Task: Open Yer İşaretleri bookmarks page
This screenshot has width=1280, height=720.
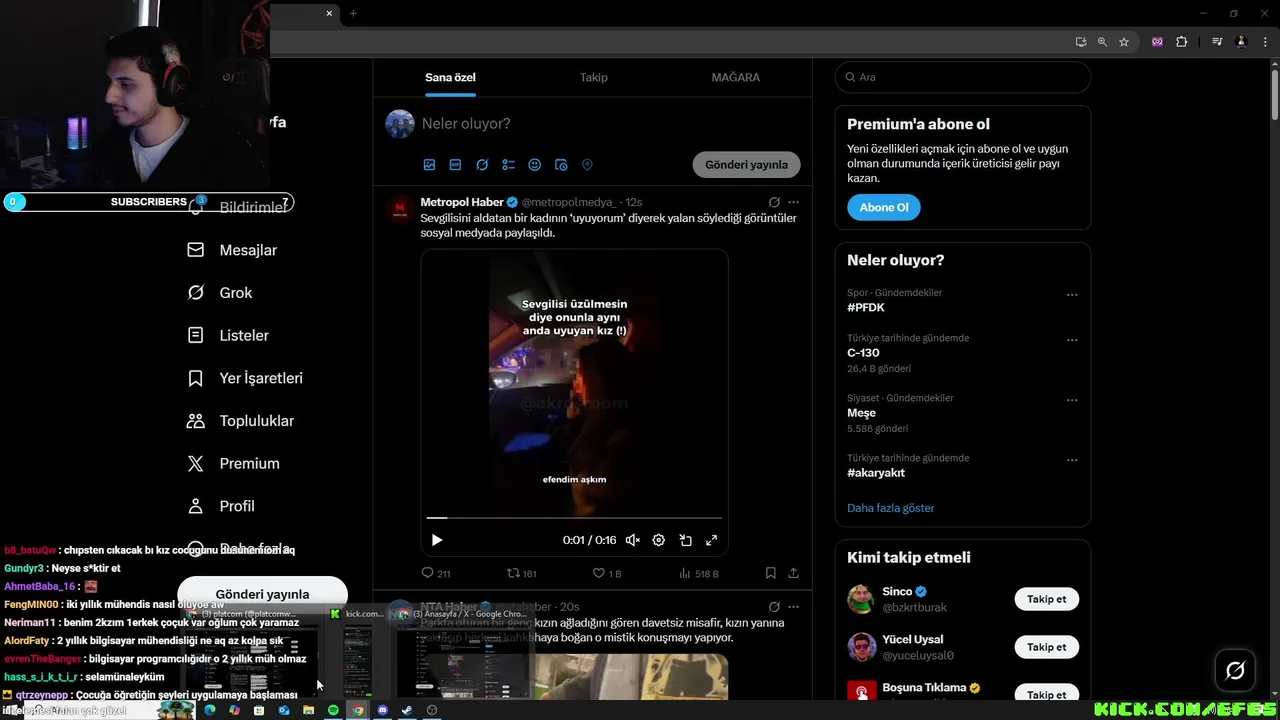Action: [245, 379]
